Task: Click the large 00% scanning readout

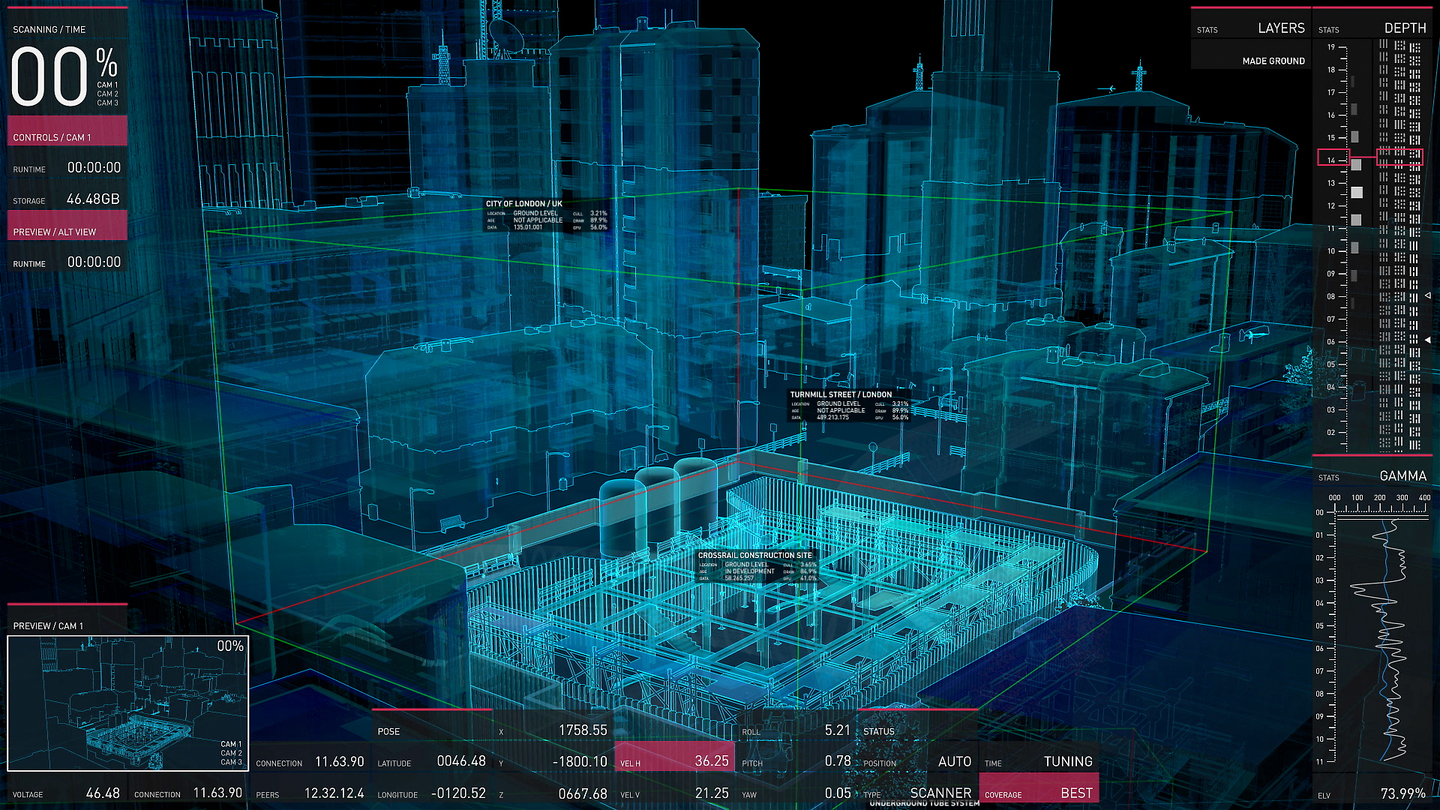Action: click(x=64, y=78)
